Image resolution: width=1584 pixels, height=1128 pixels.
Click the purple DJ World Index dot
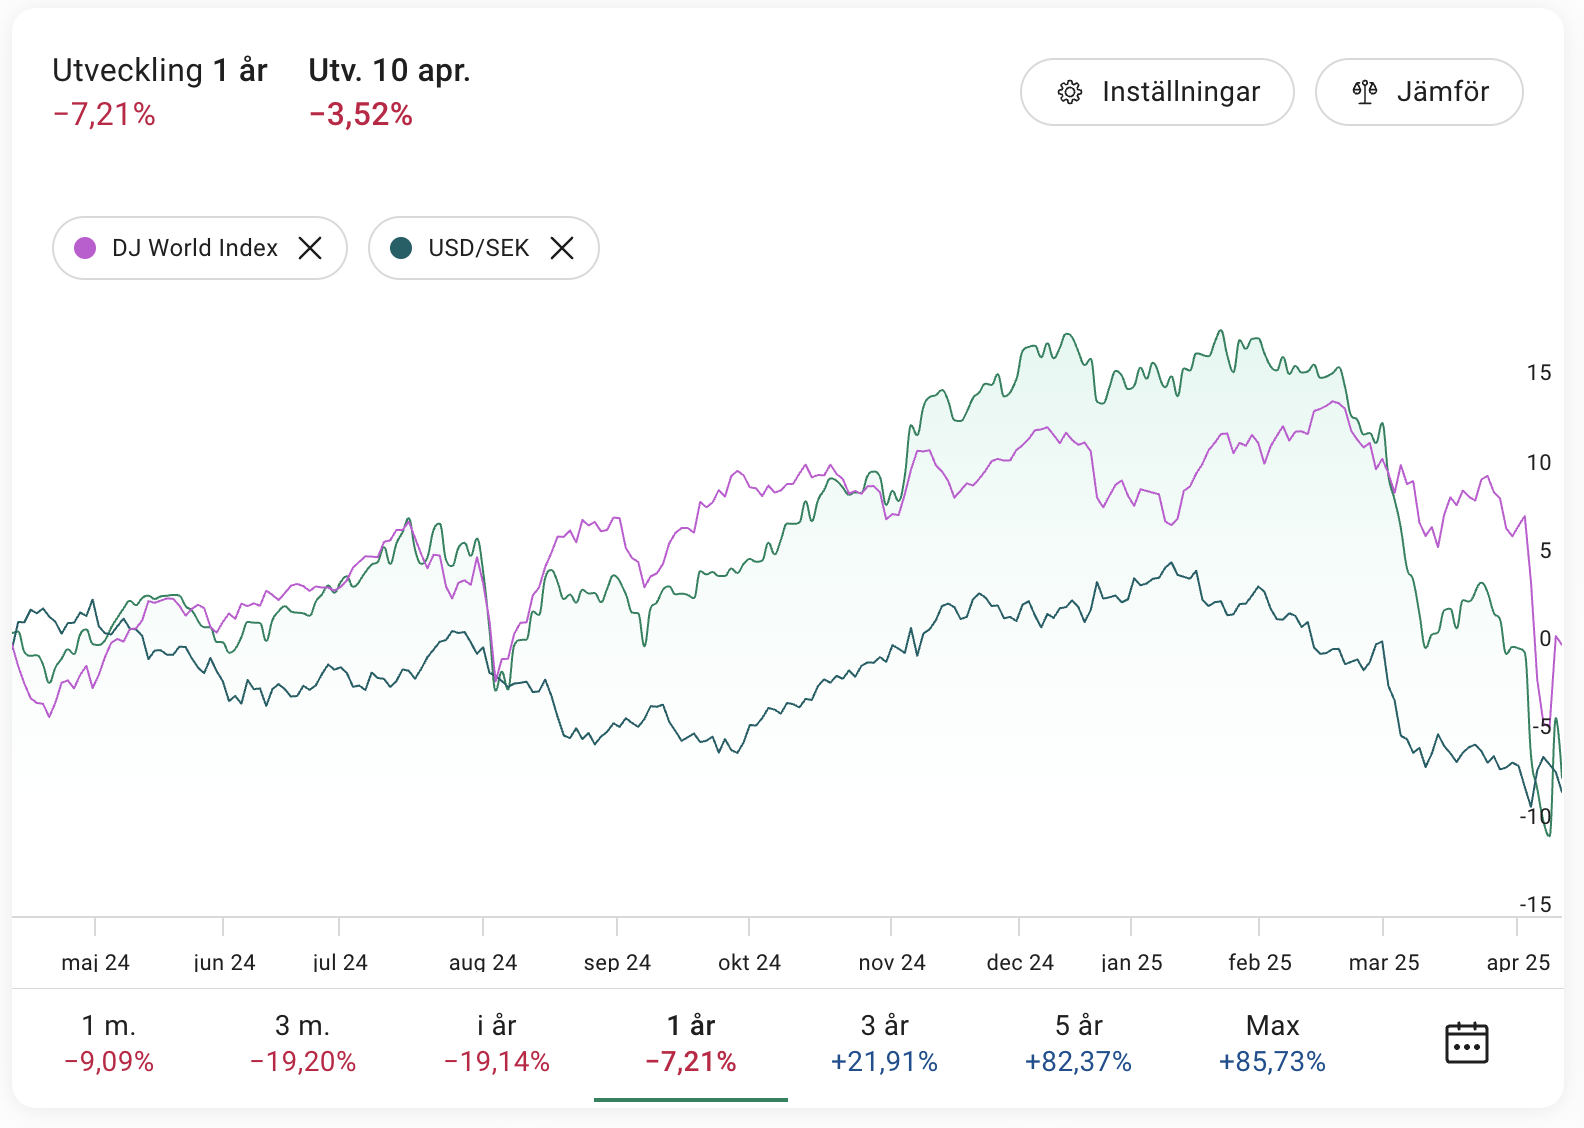pyautogui.click(x=85, y=248)
